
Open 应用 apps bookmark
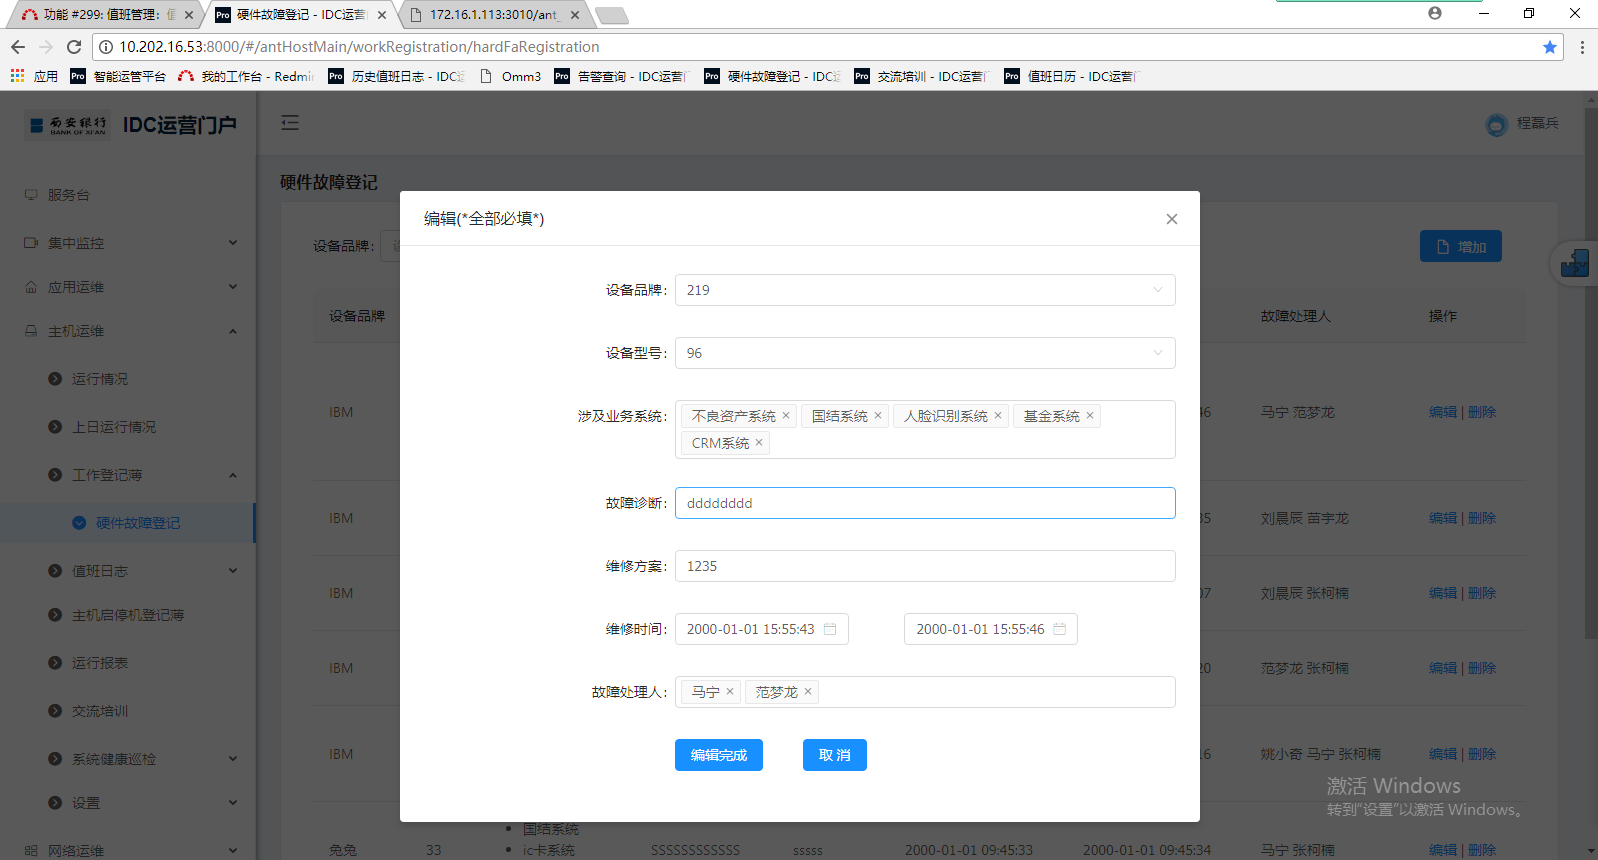34,76
